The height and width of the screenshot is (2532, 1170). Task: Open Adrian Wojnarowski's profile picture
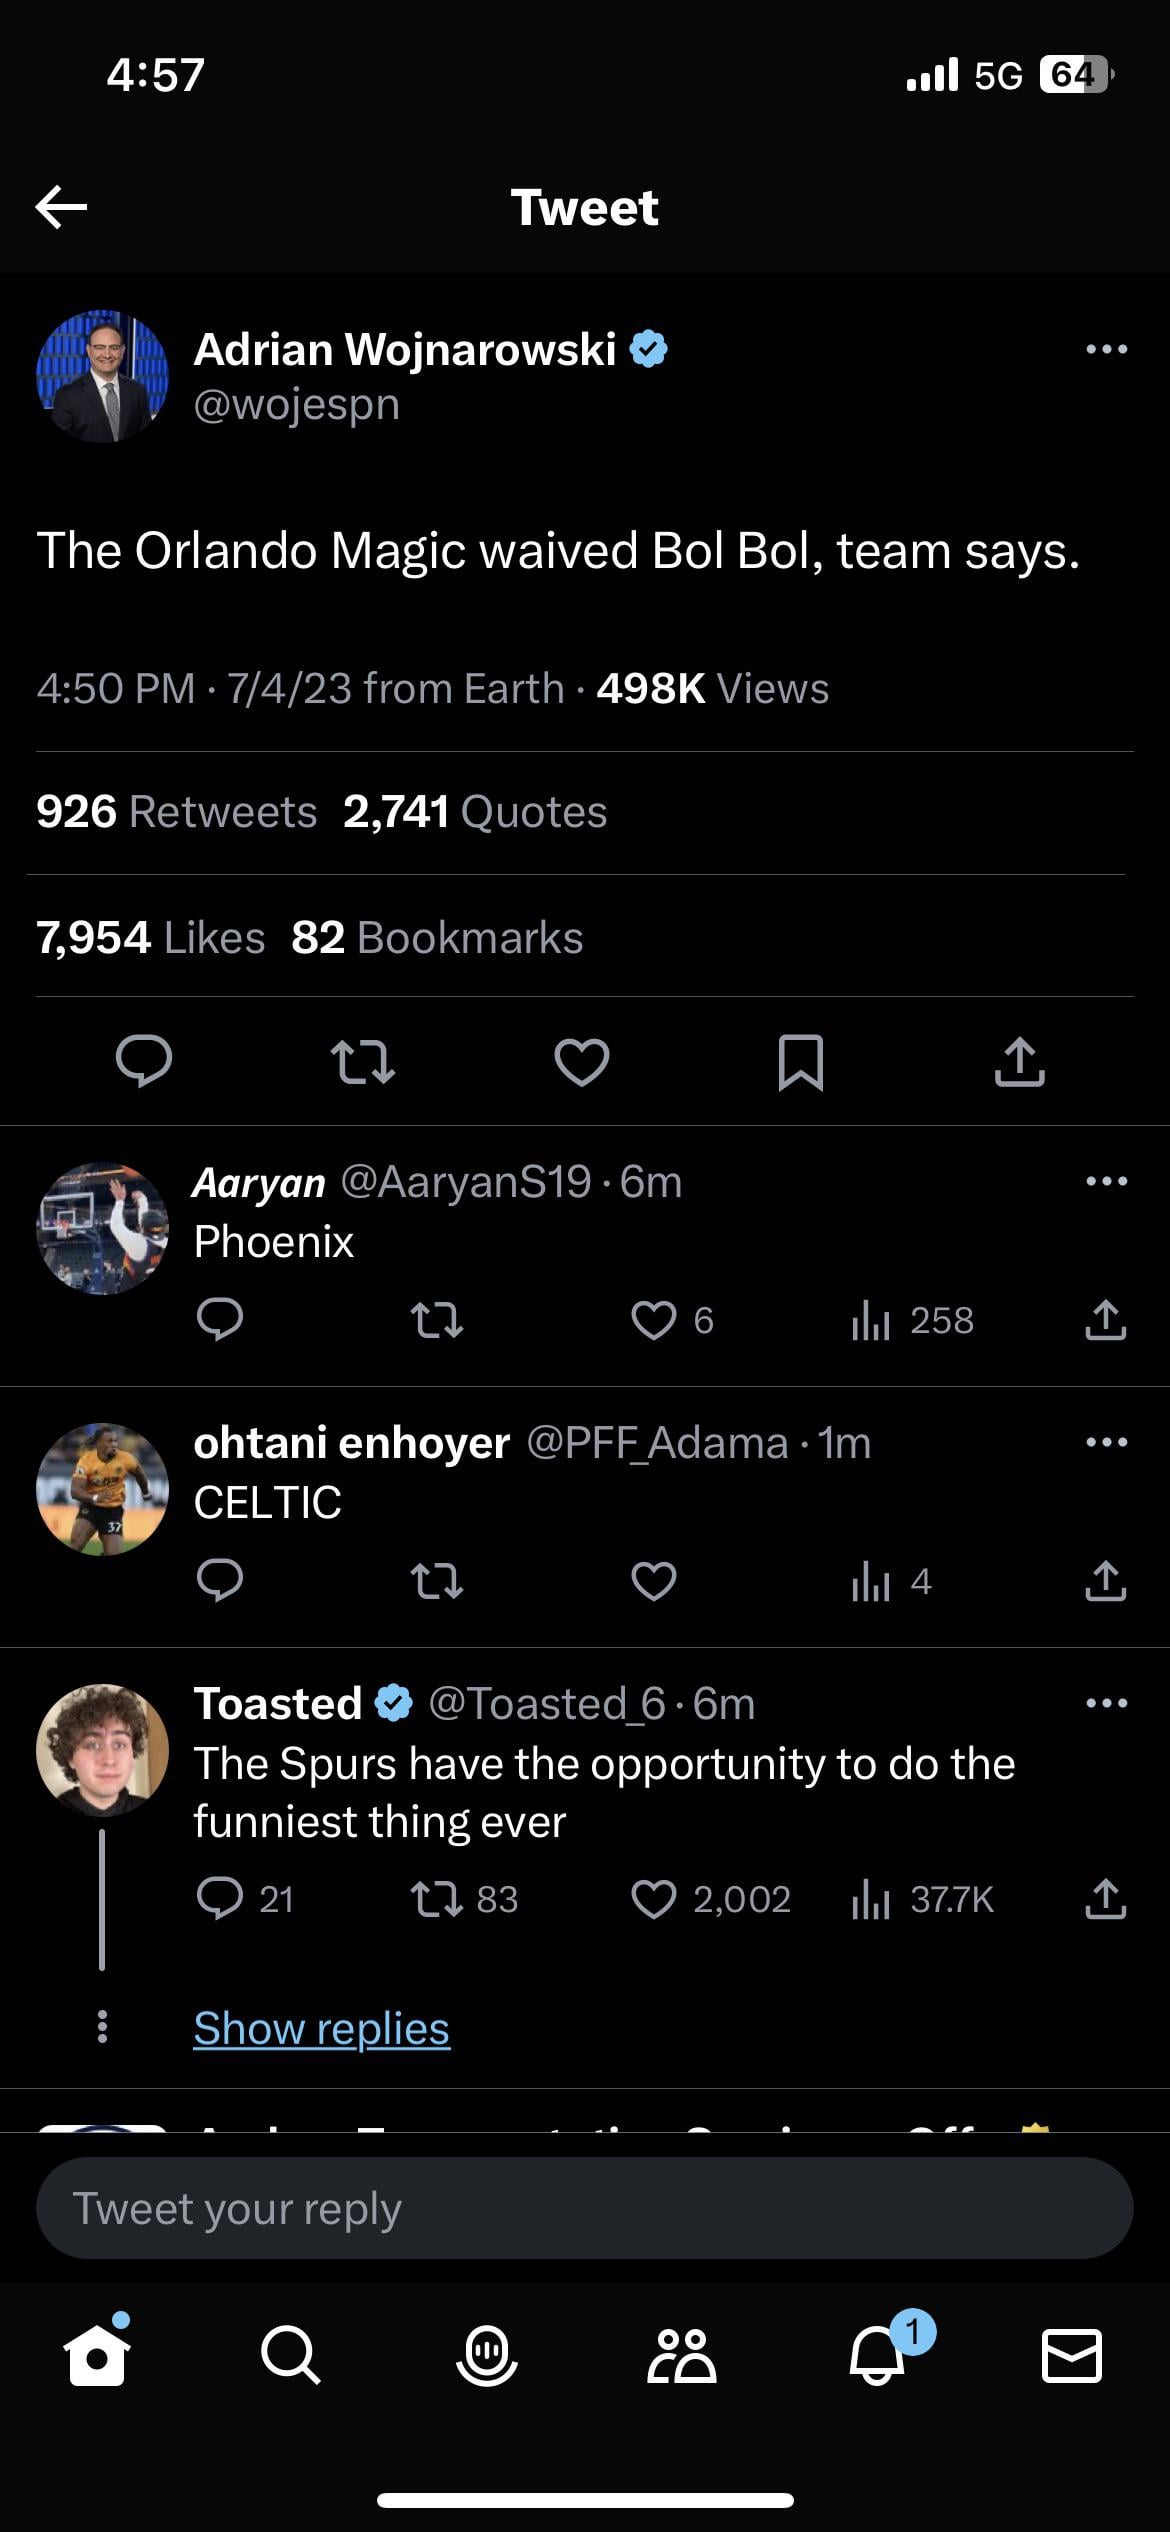pyautogui.click(x=102, y=376)
